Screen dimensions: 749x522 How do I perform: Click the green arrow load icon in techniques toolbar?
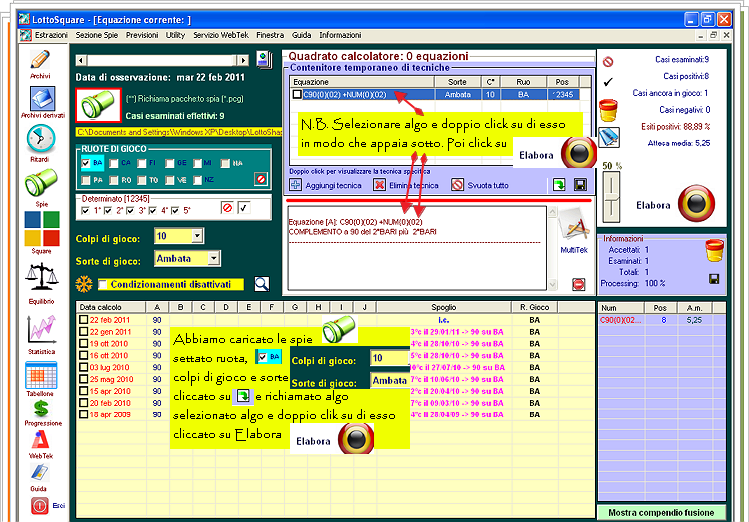pyautogui.click(x=559, y=185)
